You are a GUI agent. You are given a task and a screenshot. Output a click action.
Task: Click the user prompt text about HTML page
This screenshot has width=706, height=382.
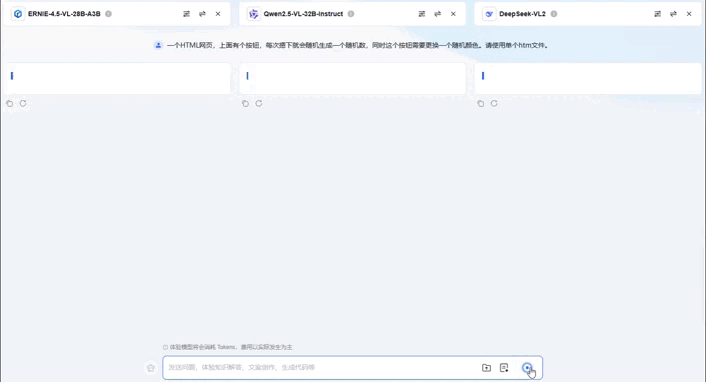[358, 45]
